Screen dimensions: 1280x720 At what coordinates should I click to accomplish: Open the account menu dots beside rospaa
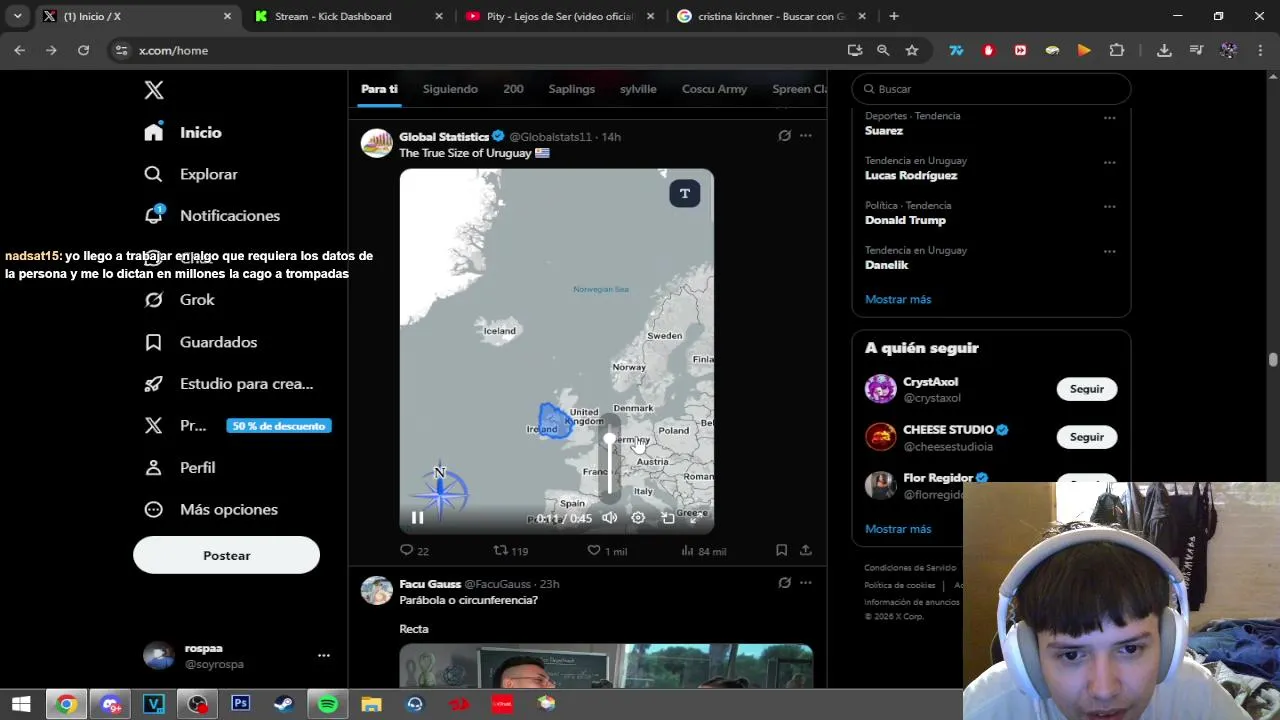(323, 656)
